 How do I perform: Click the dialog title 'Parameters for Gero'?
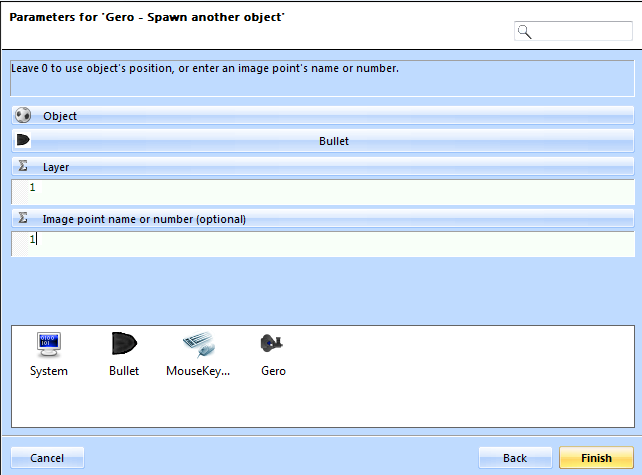(x=147, y=17)
